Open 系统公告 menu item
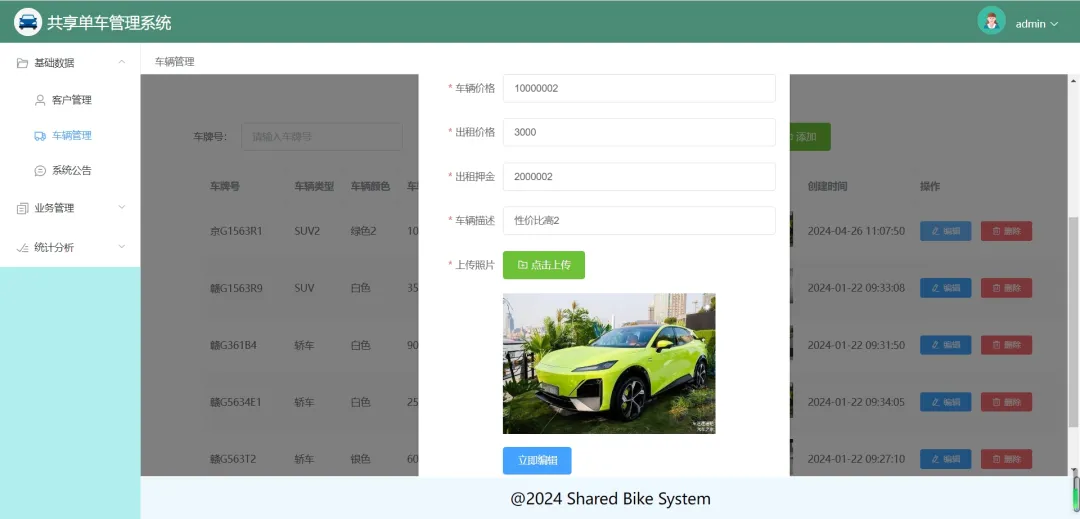 [x=72, y=170]
